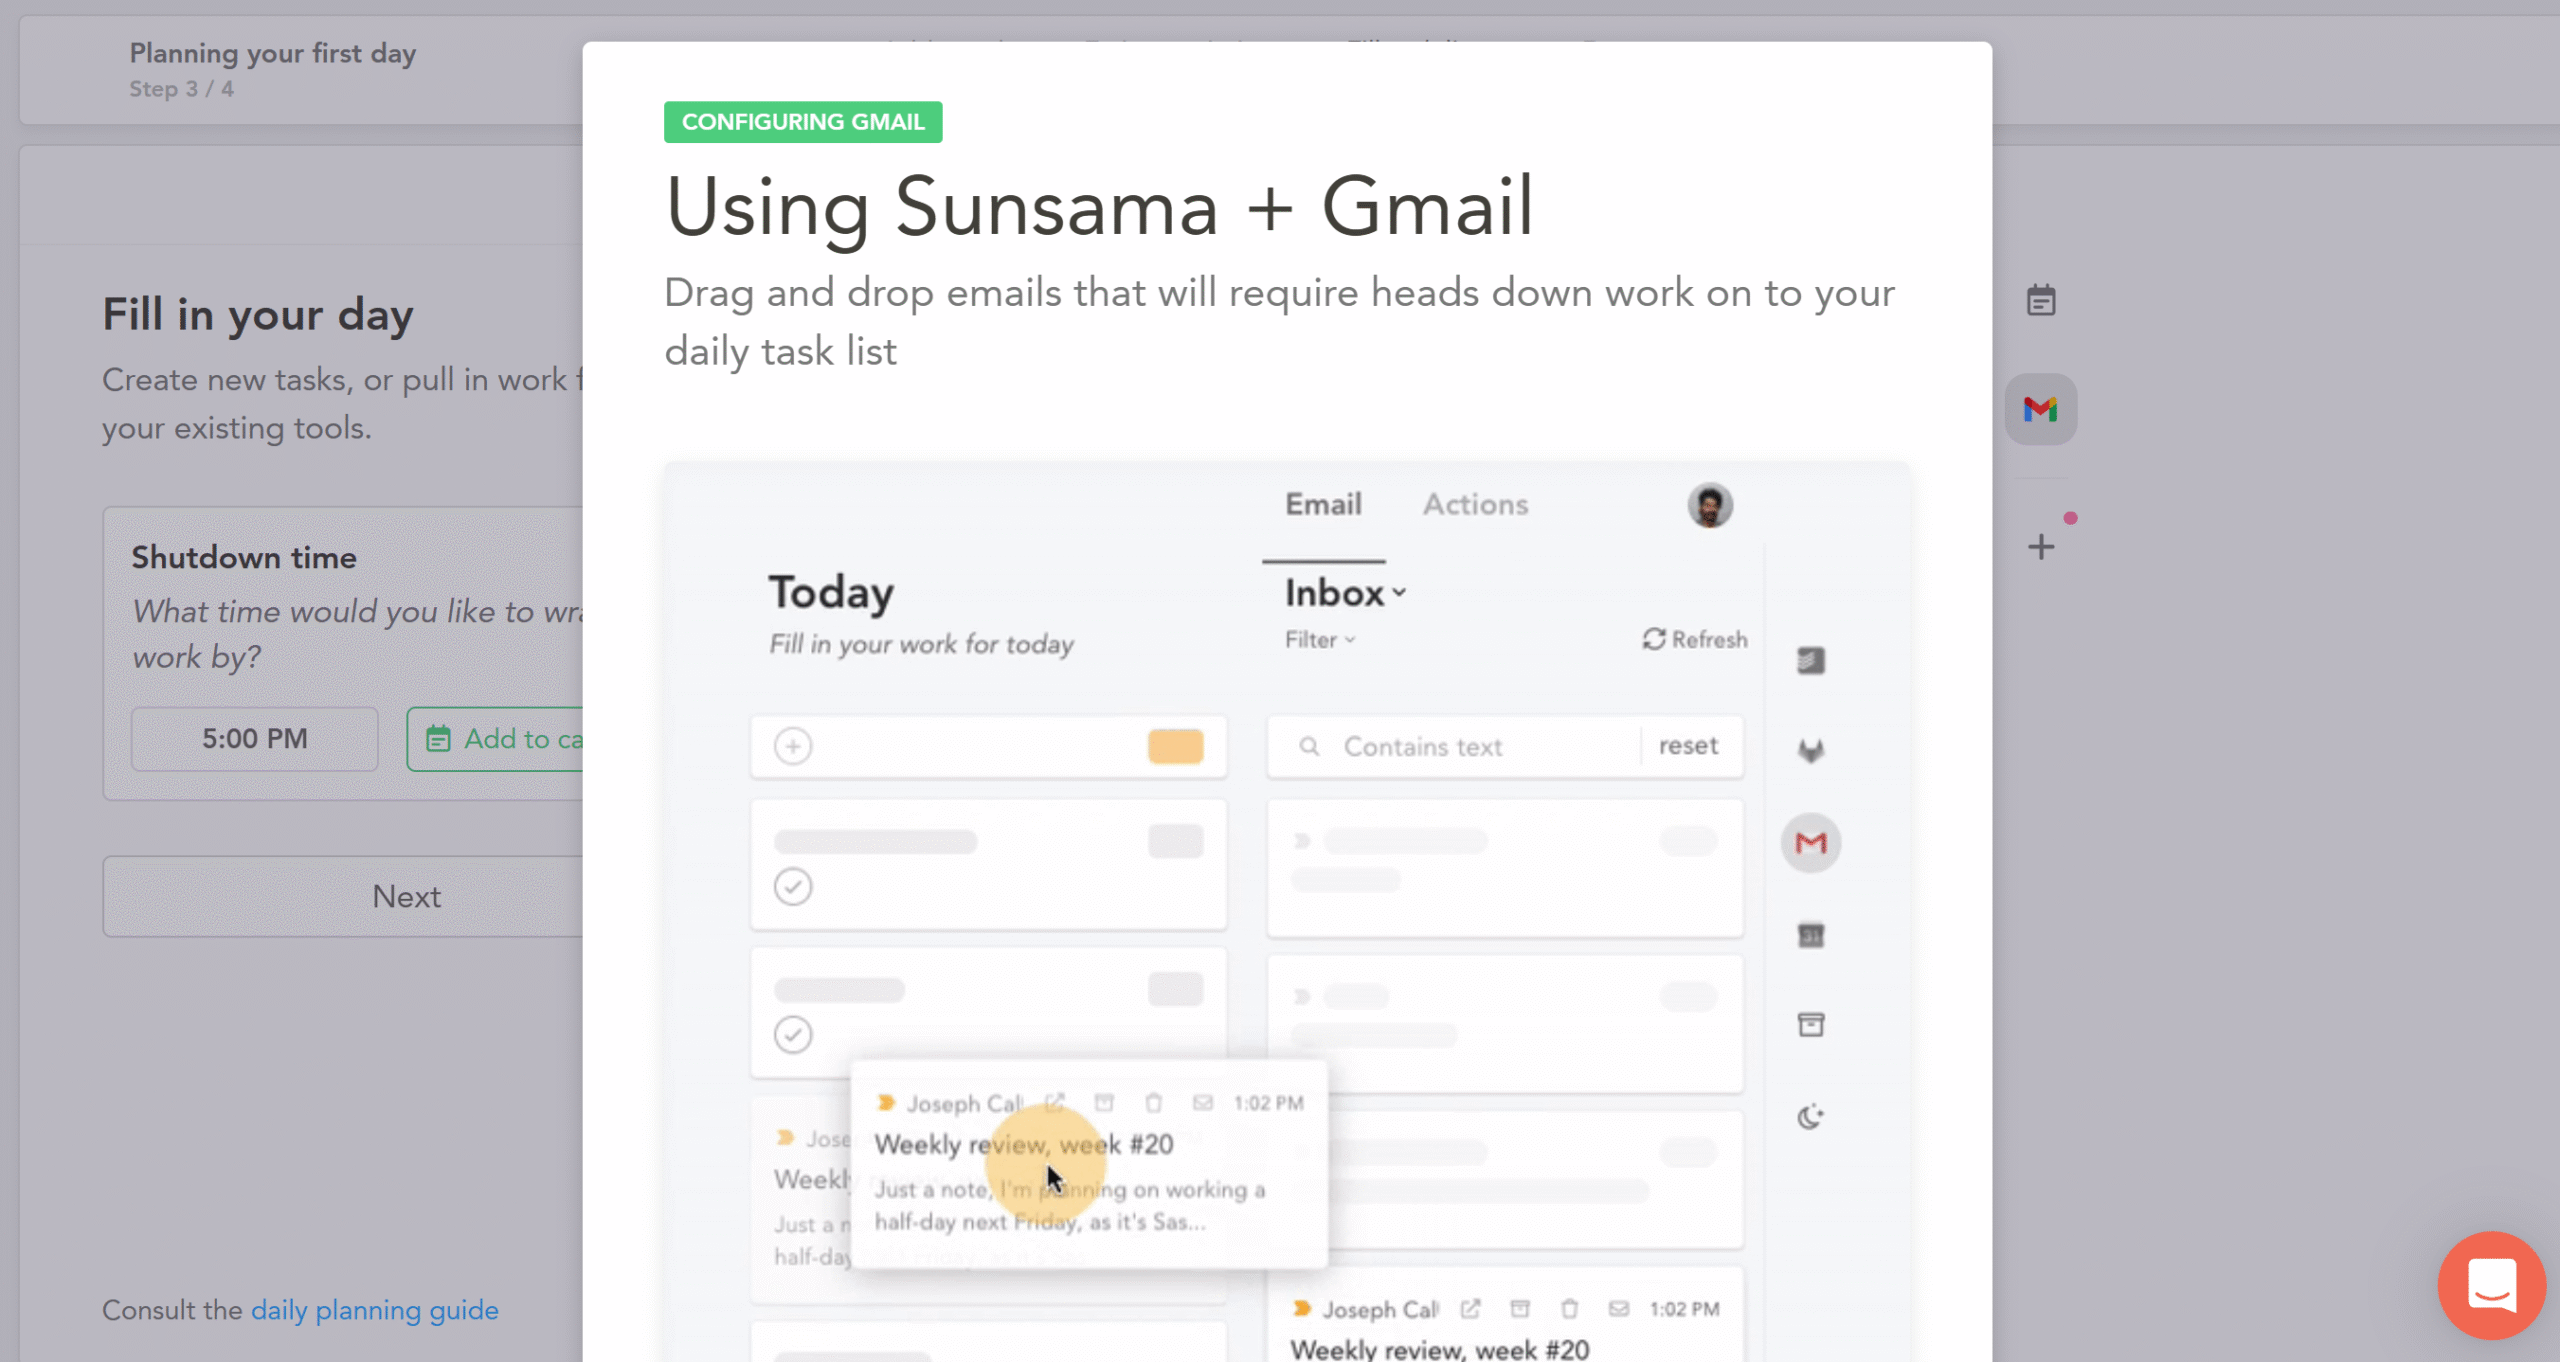Check off the lower placeholder task circle
Screen dimensions: 2560x1362
pyautogui.click(x=793, y=1035)
